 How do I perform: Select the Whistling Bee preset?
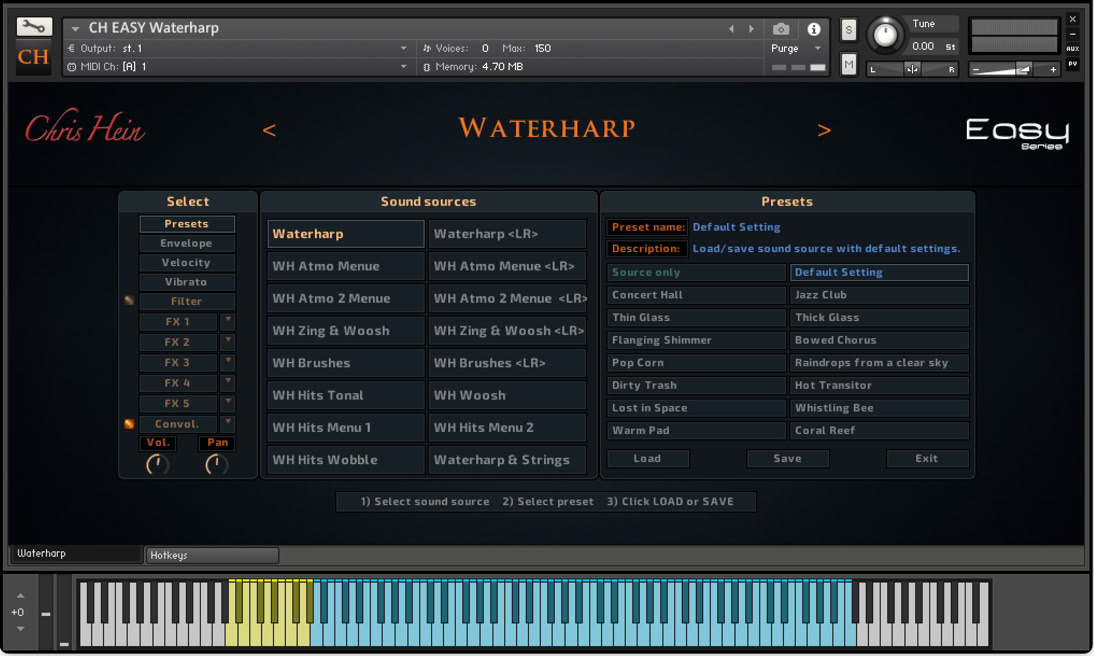pyautogui.click(x=879, y=408)
